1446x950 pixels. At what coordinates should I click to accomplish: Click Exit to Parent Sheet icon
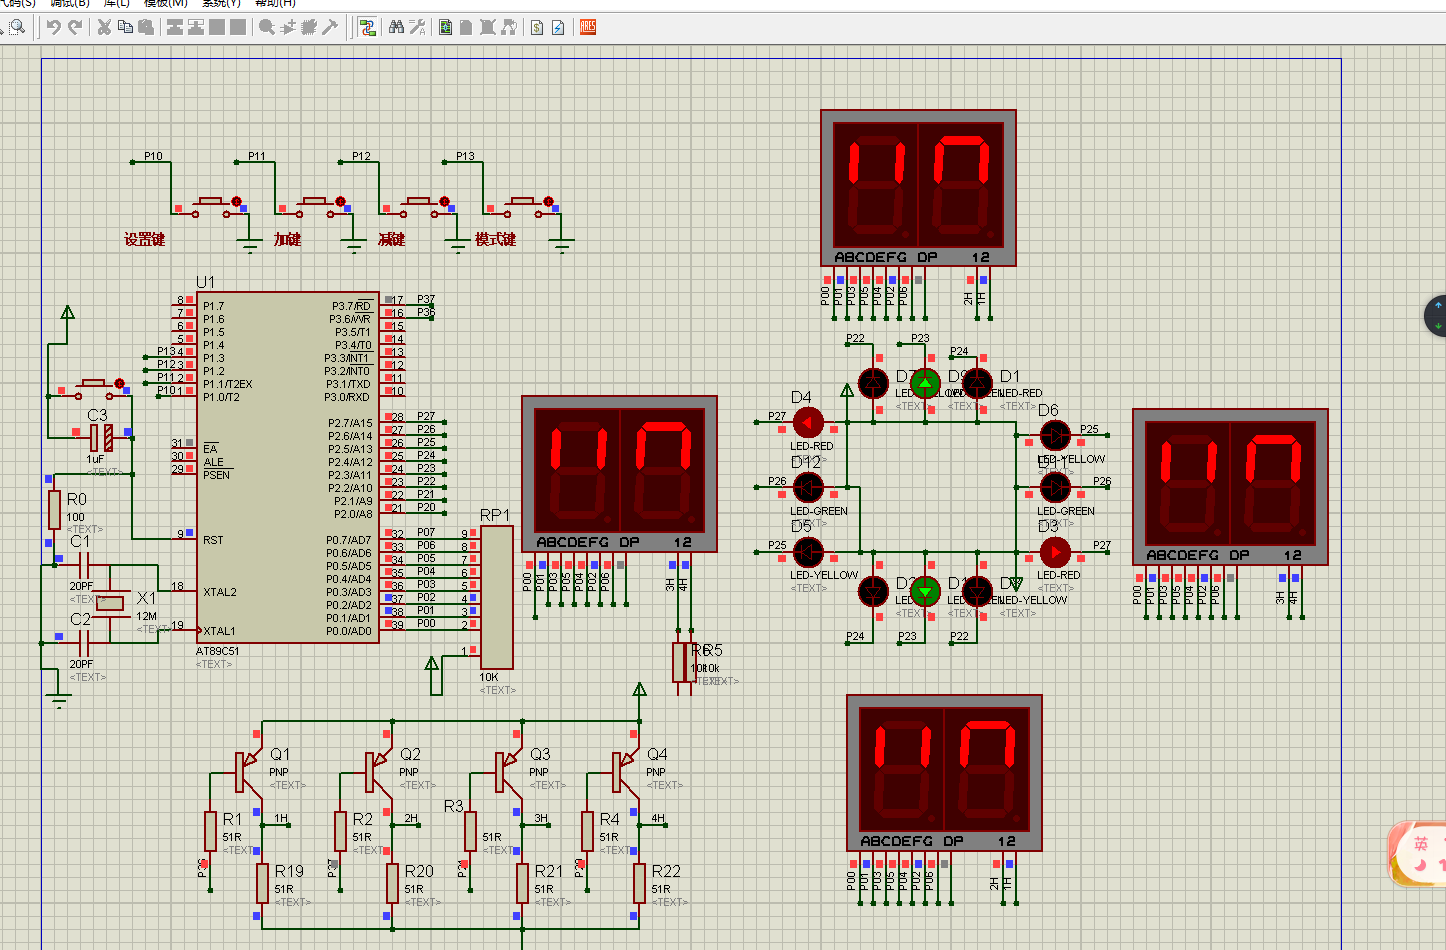508,27
